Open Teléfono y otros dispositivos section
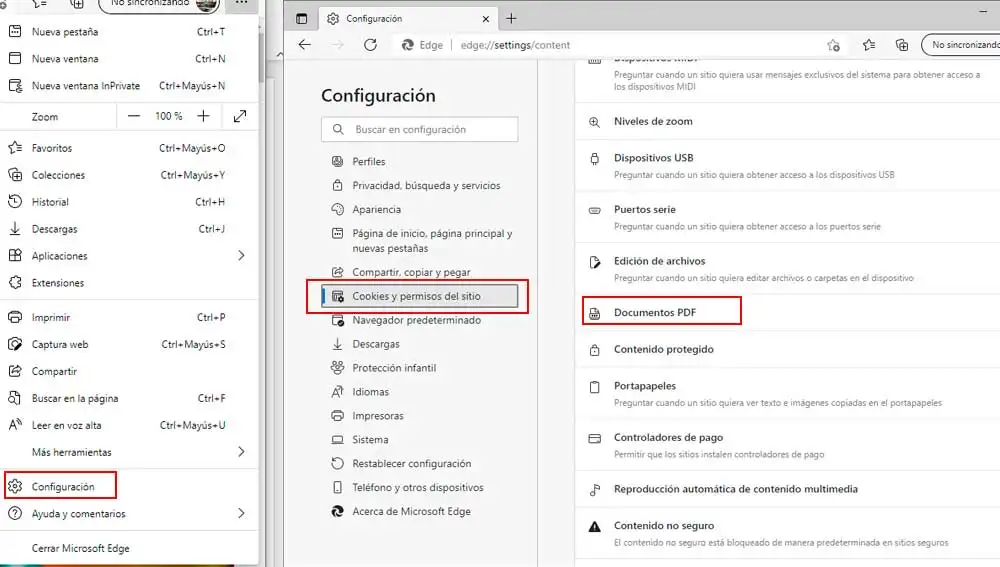Image resolution: width=1000 pixels, height=567 pixels. coord(420,487)
